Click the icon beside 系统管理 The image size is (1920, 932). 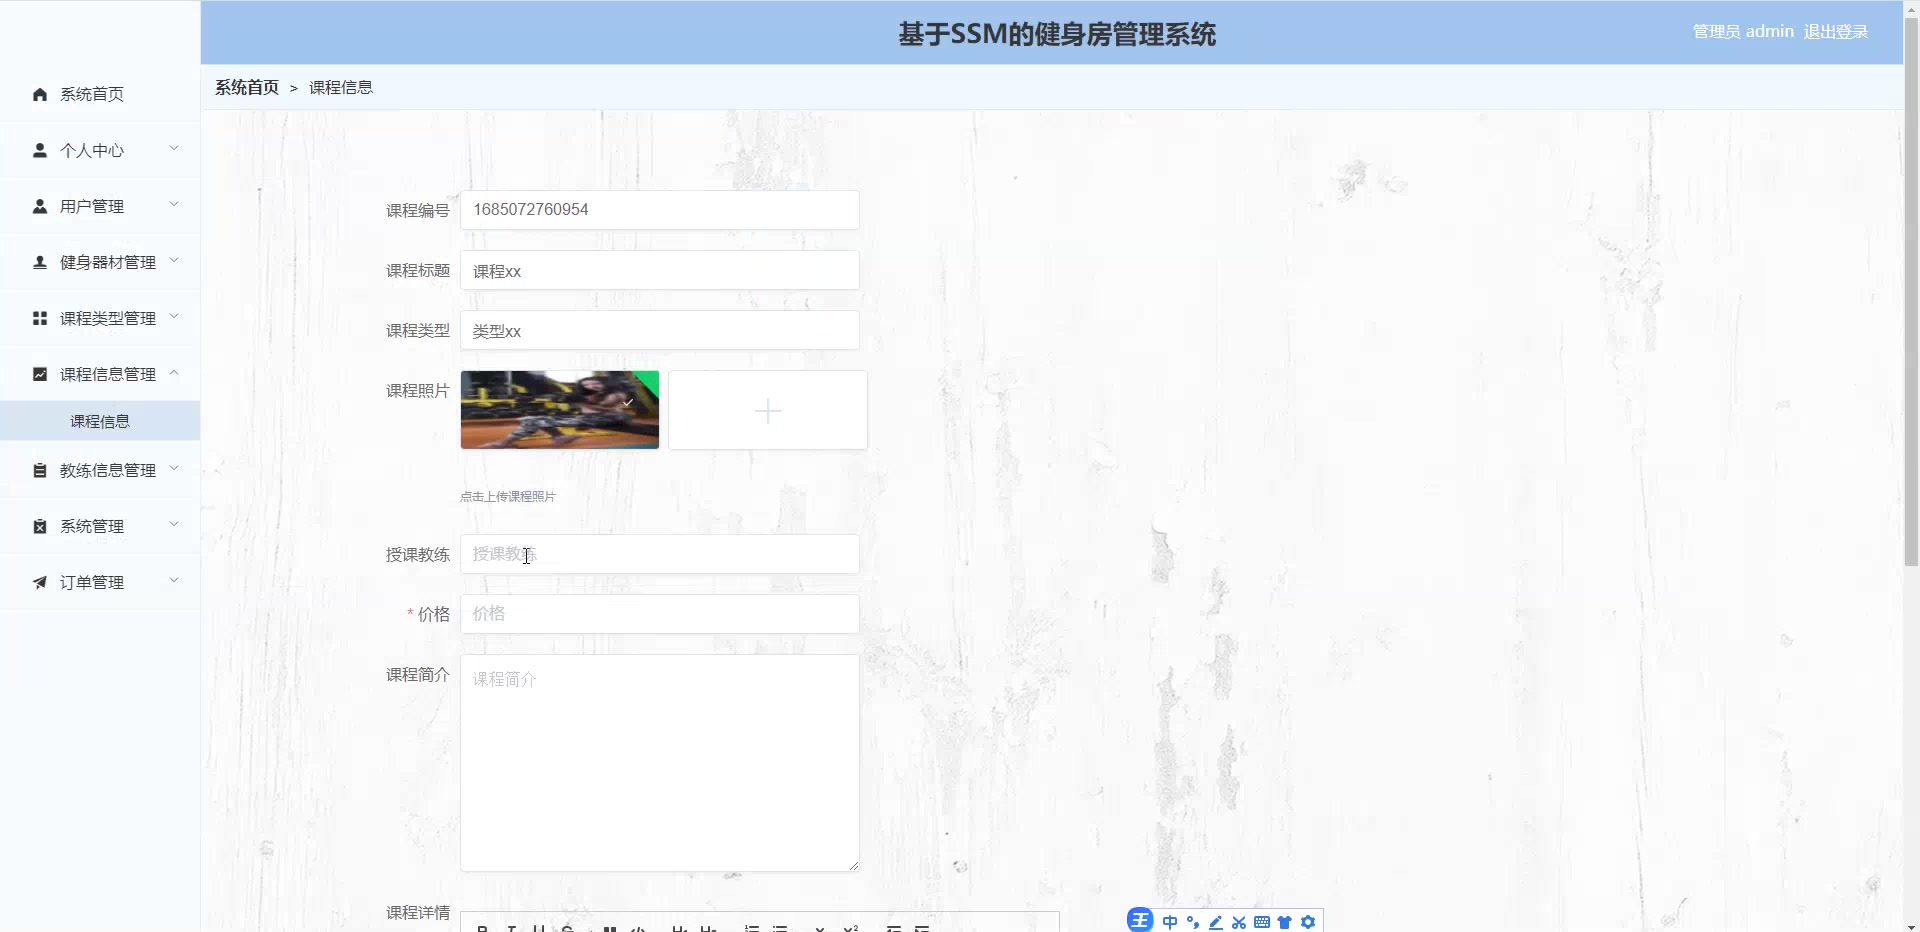[x=40, y=526]
